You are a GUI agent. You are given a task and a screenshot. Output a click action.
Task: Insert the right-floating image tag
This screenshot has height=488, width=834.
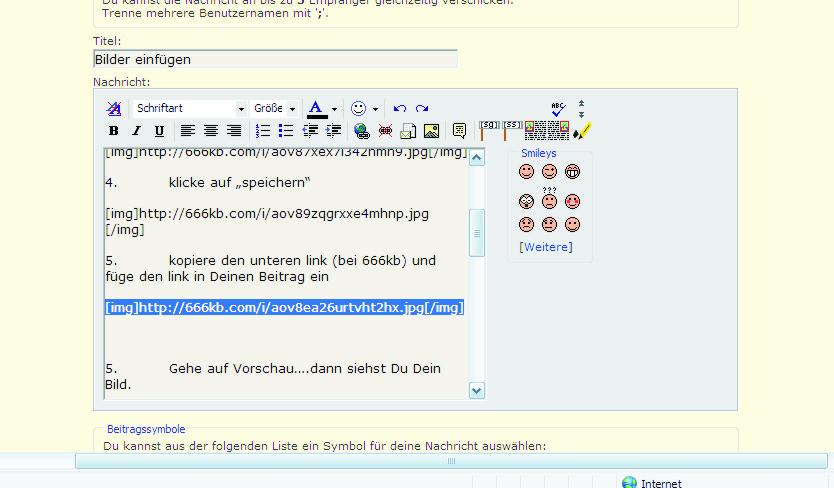click(x=558, y=131)
